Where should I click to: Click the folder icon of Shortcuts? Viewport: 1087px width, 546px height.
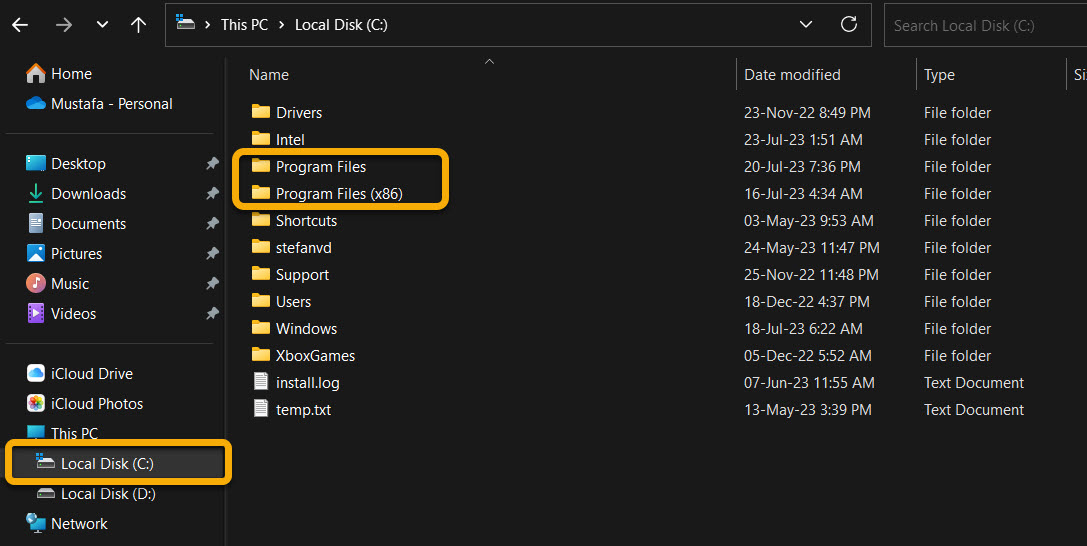(261, 220)
